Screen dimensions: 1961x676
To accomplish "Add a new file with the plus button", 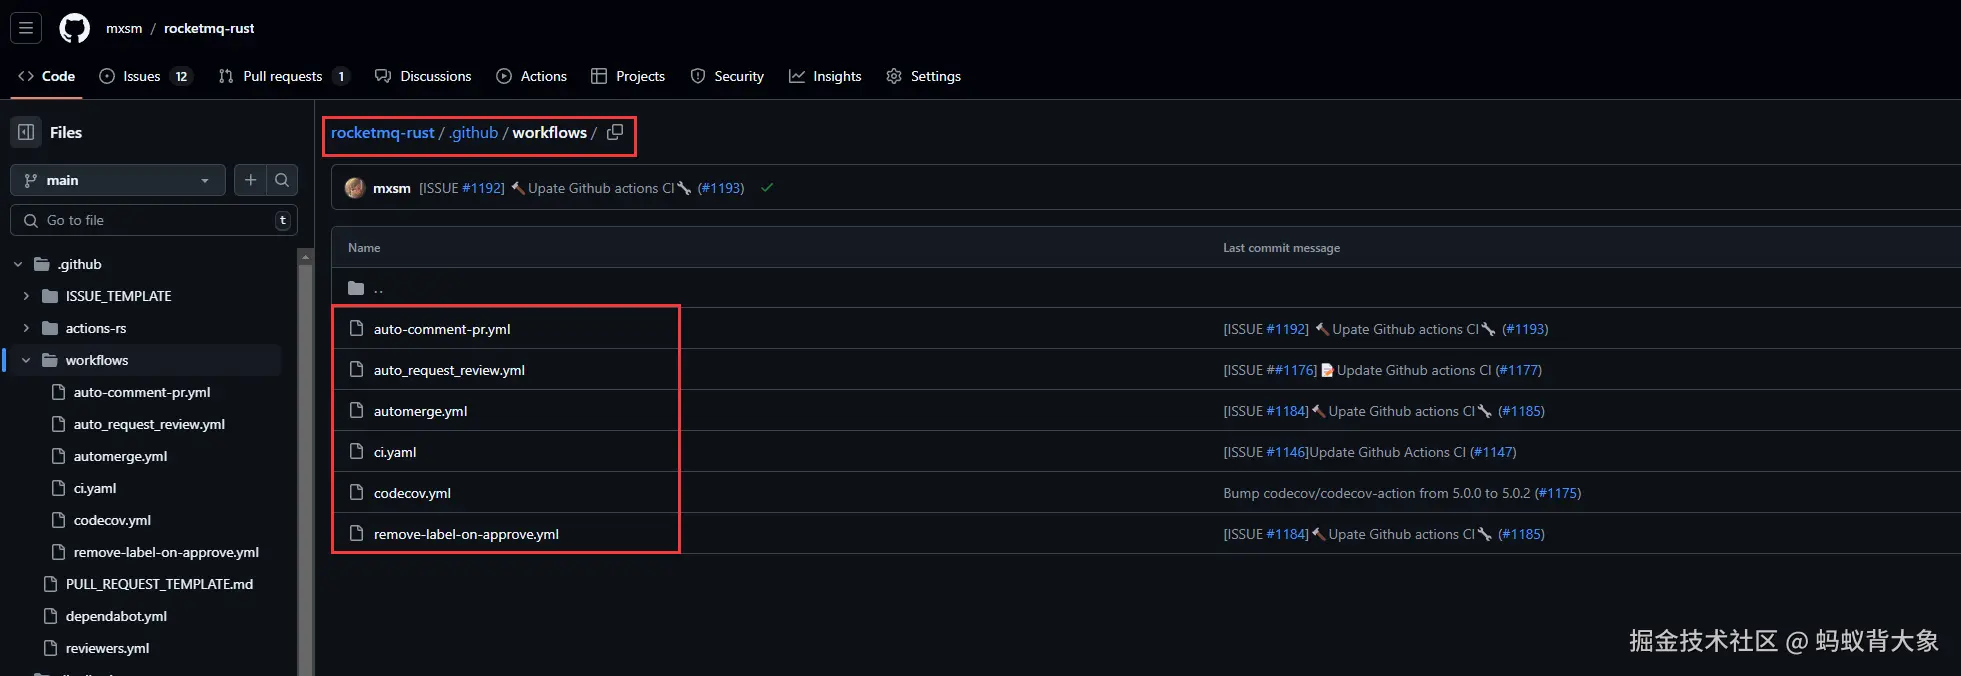I will [251, 180].
